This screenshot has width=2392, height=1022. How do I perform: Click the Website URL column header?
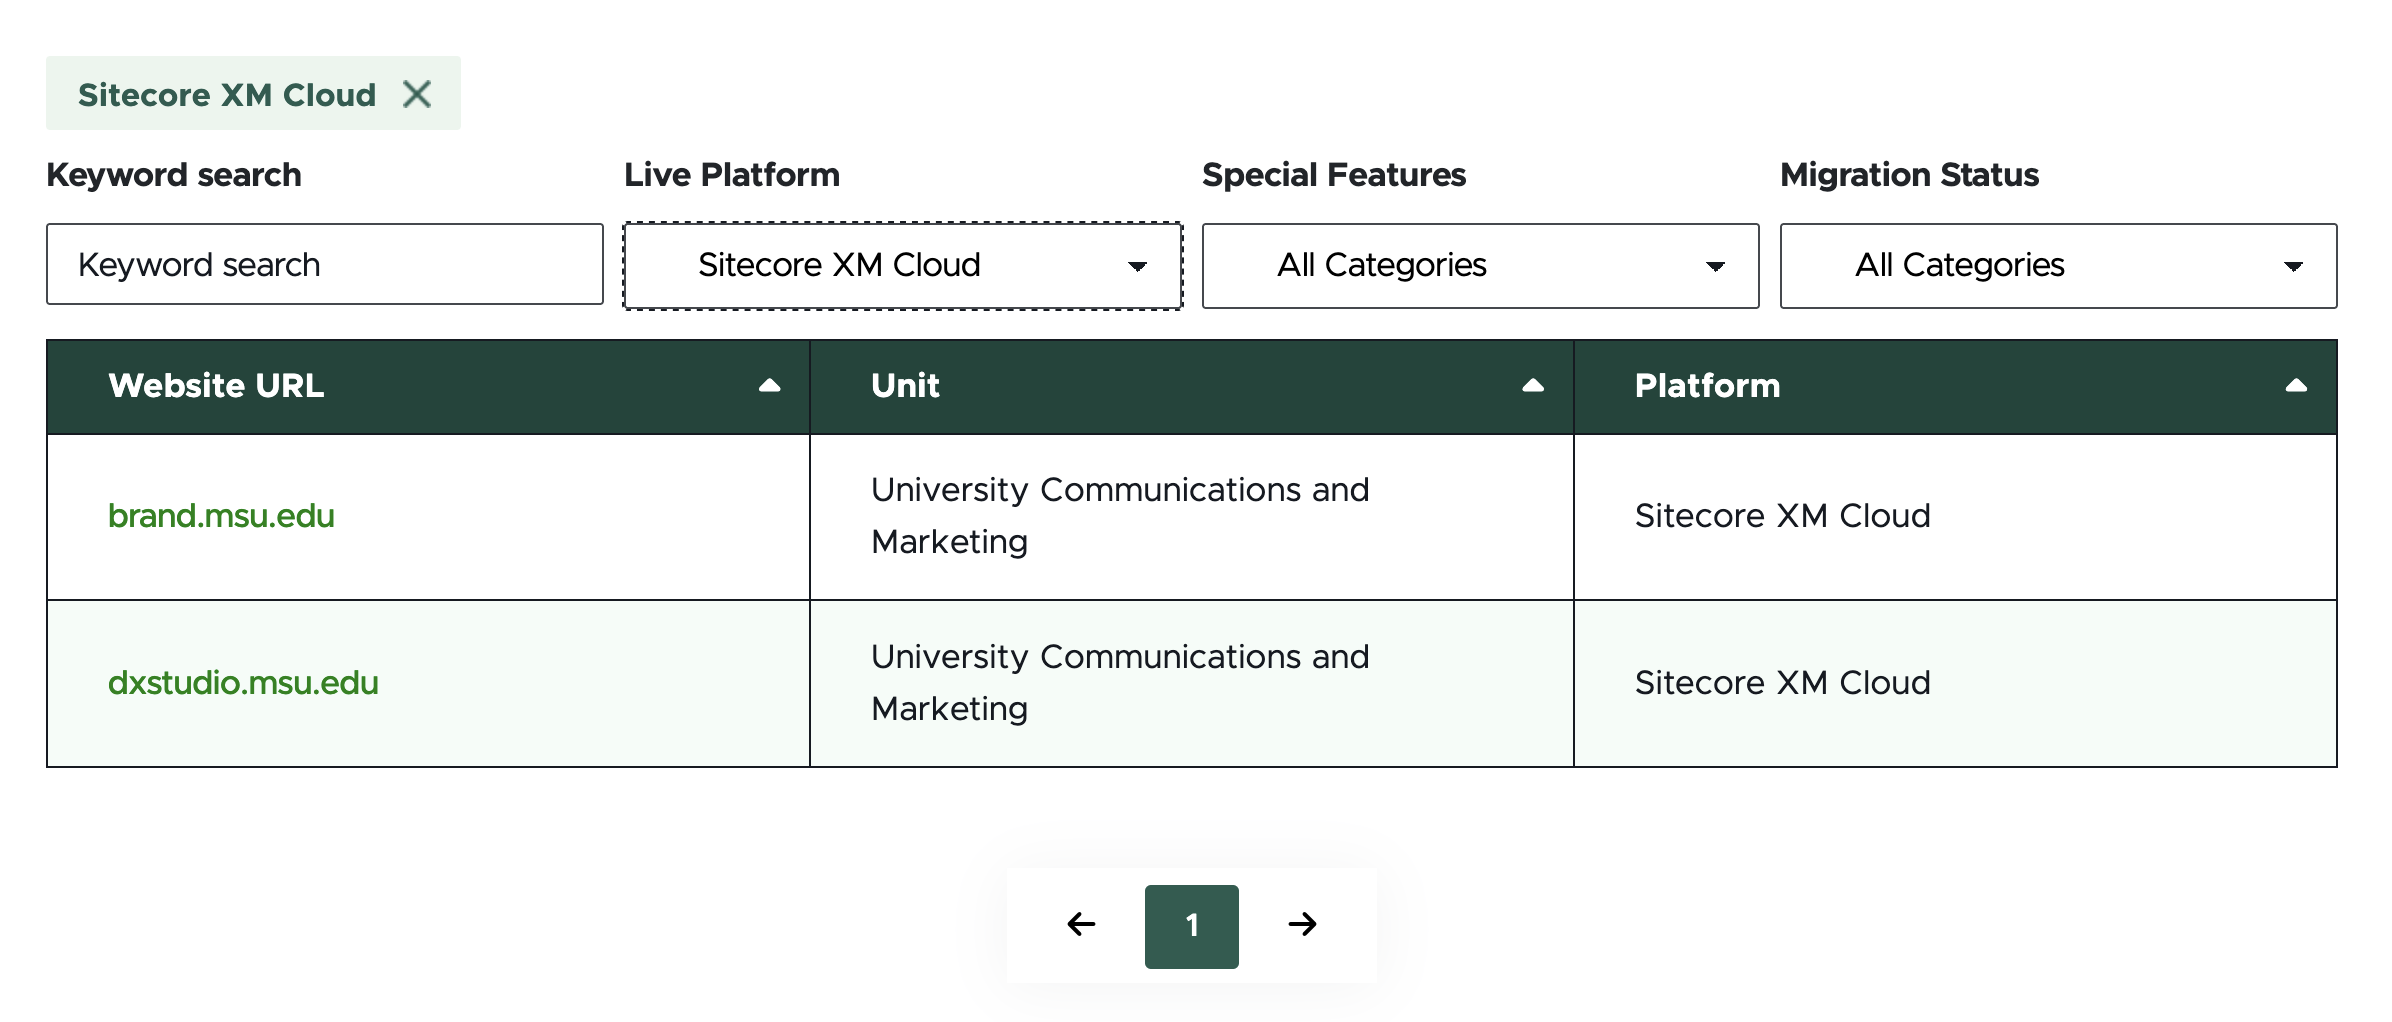click(x=428, y=387)
